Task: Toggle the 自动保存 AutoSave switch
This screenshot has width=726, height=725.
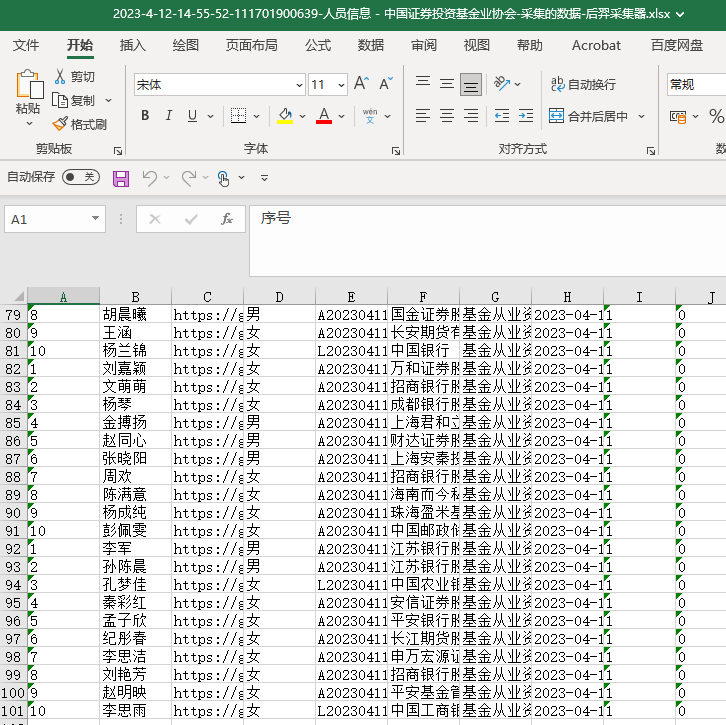Action: coord(81,177)
